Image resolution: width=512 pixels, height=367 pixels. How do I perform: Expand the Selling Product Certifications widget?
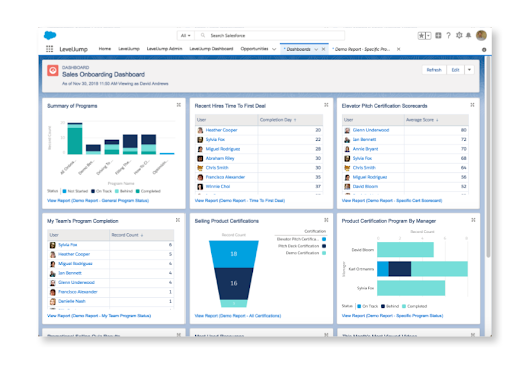[x=326, y=220]
